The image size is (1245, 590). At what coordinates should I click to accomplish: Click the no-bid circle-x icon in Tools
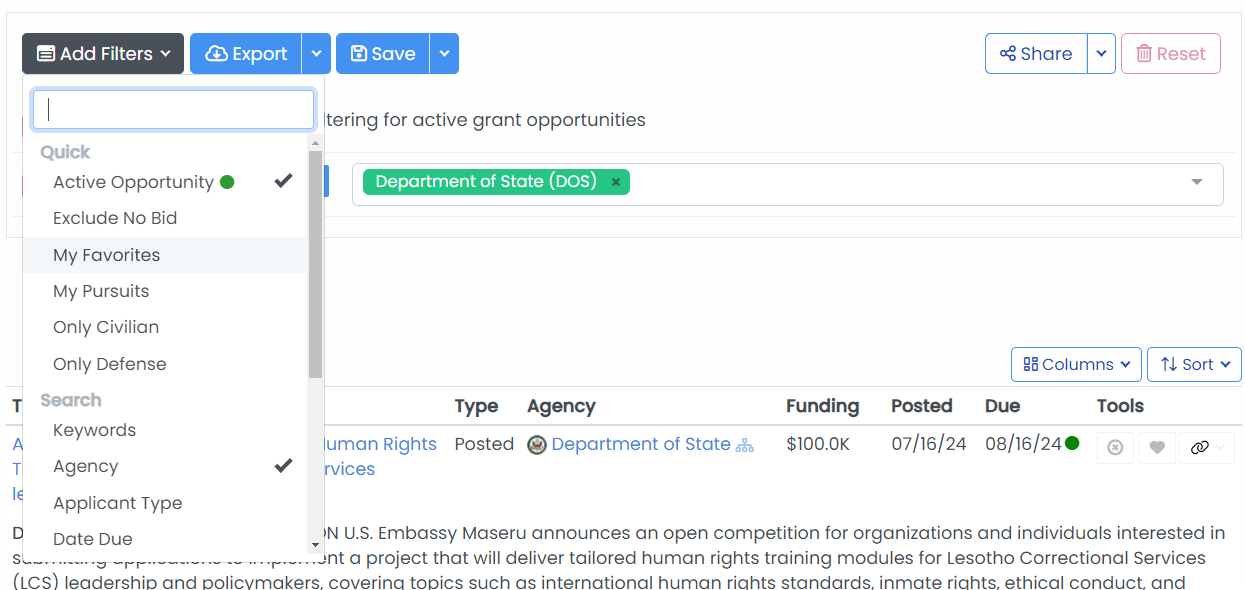click(1115, 448)
